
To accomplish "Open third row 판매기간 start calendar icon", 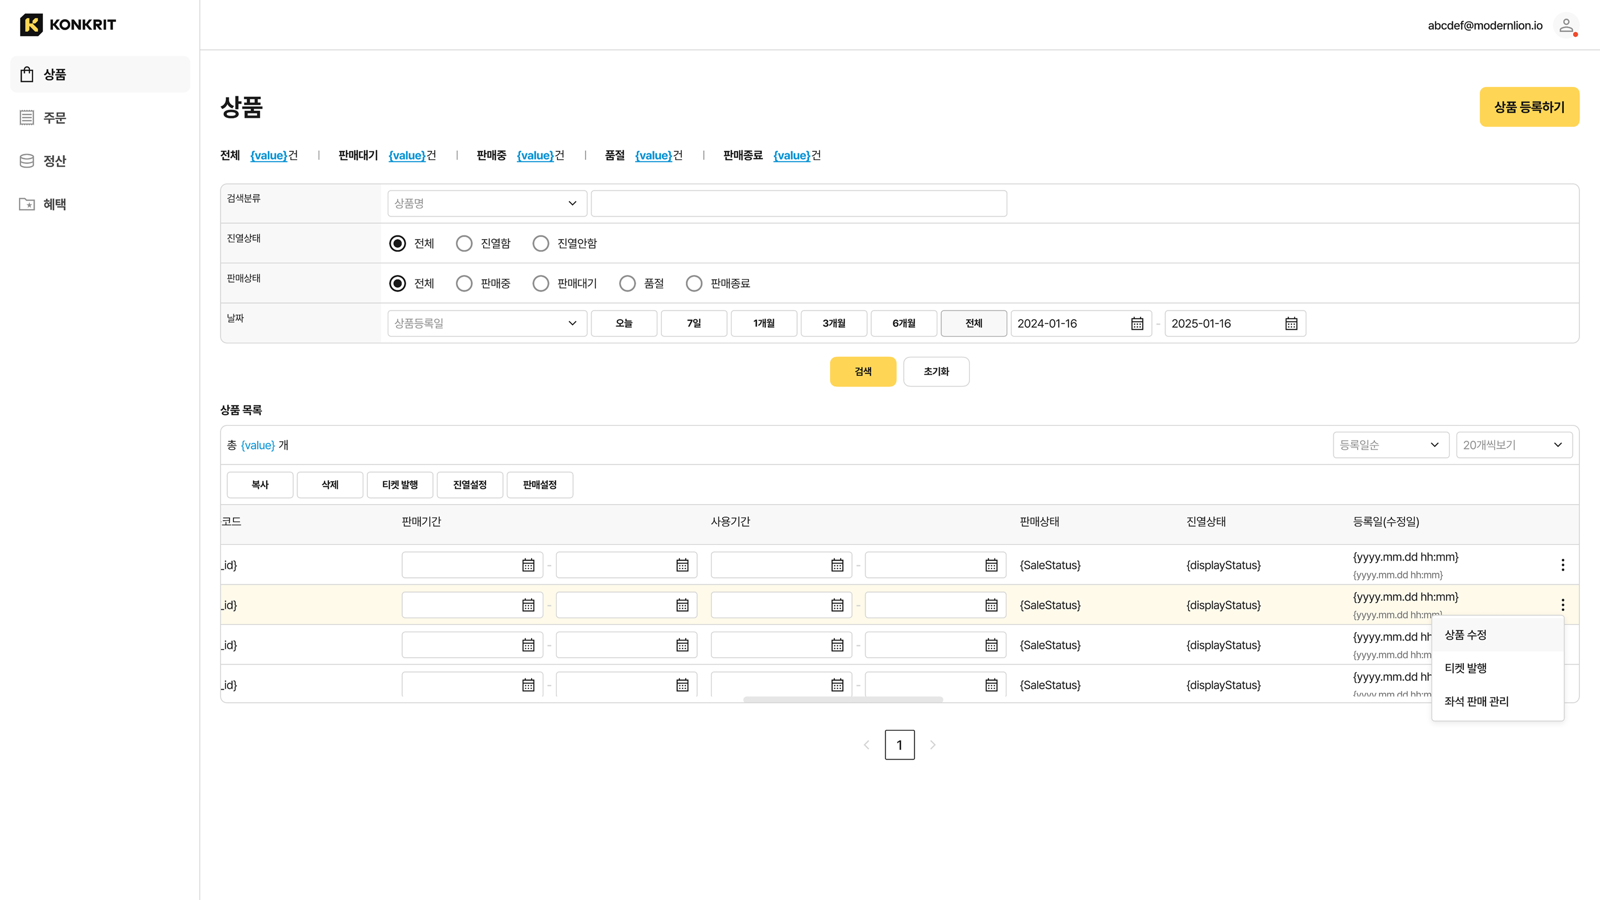I will pos(528,645).
